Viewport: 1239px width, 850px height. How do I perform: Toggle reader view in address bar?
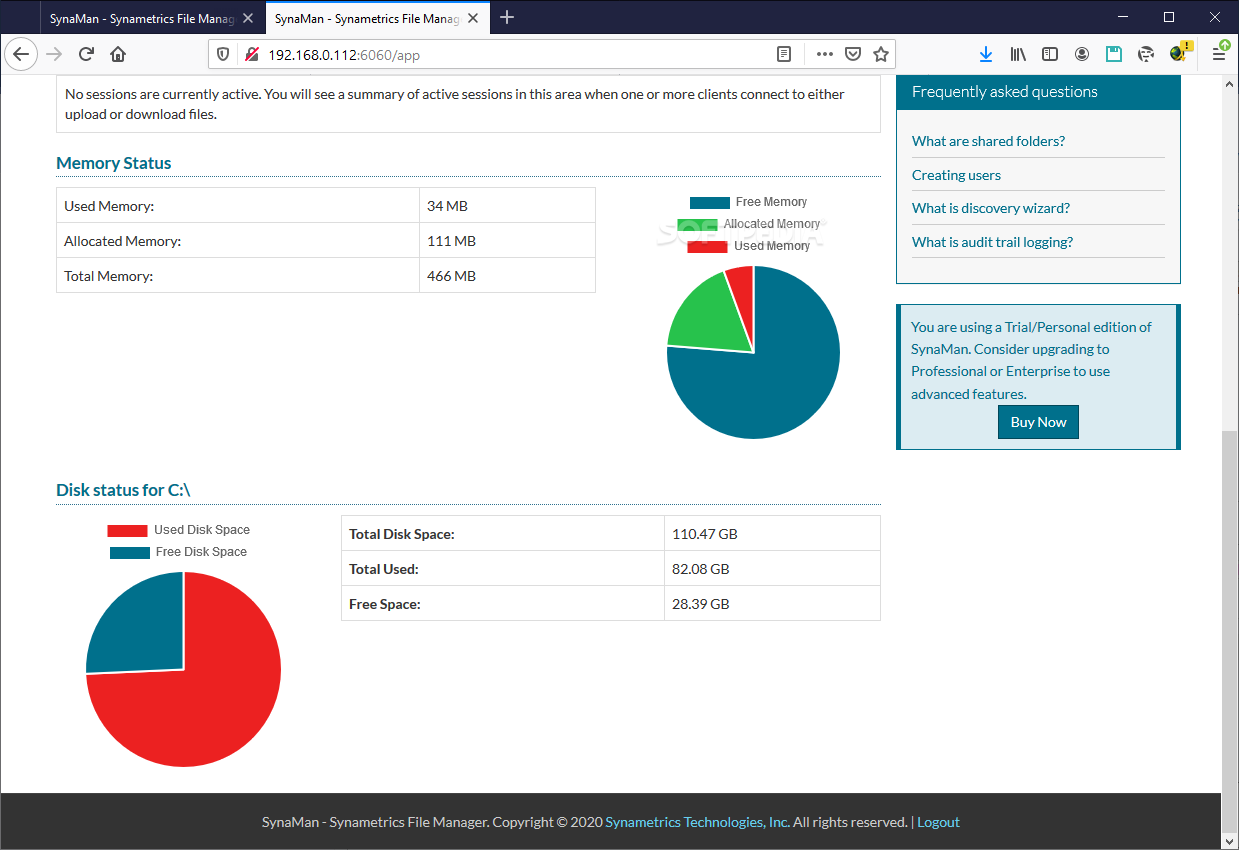click(784, 54)
